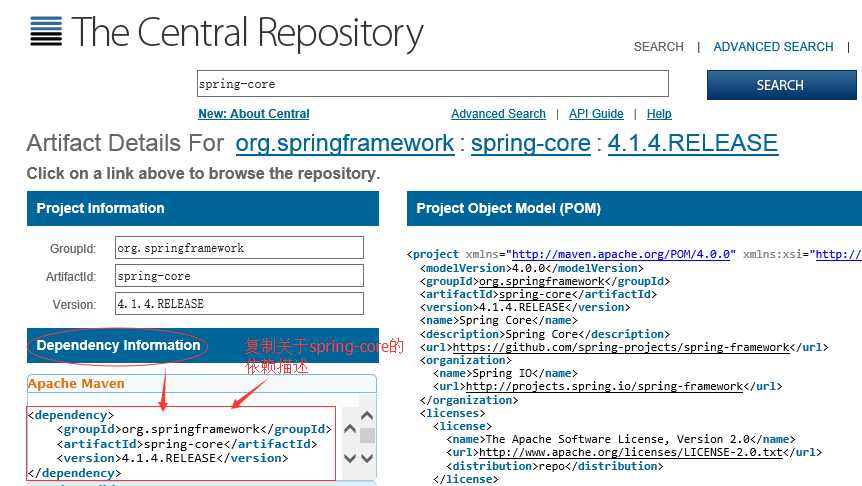The width and height of the screenshot is (862, 486).
Task: Open ADVANCED SEARCH in the top navigation
Action: point(773,47)
